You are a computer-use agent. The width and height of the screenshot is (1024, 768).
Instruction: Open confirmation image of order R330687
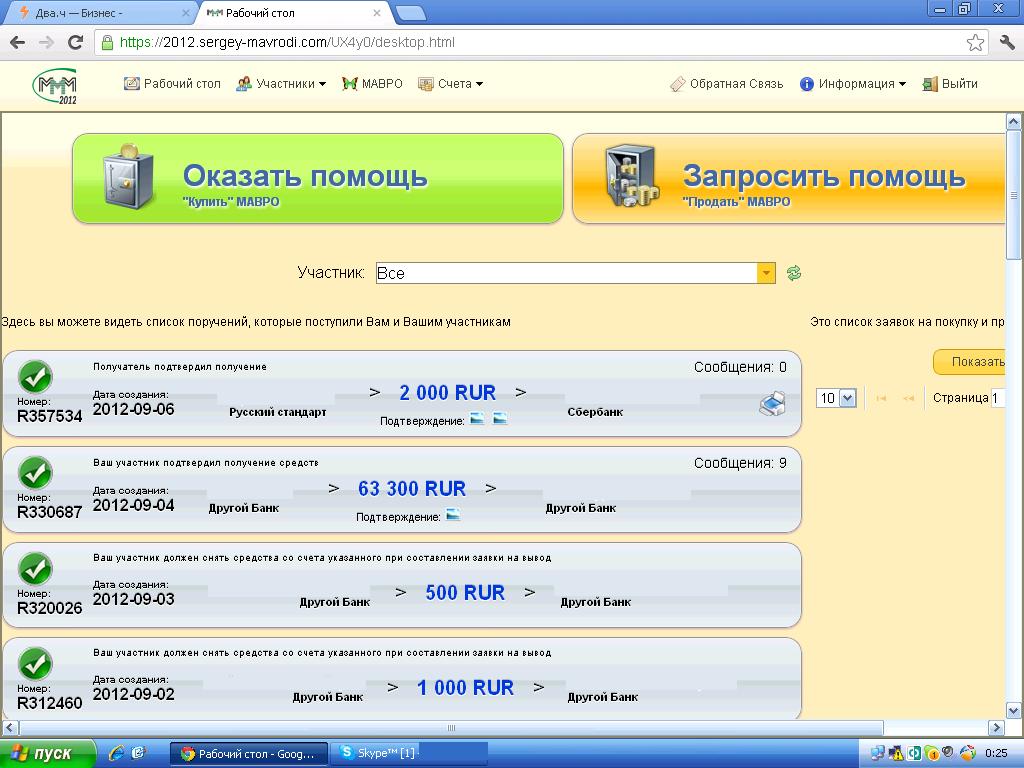(x=453, y=515)
